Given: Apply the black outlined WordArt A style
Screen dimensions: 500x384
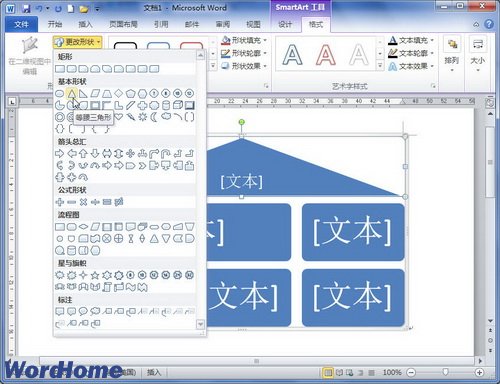Looking at the screenshot, I should 292,55.
